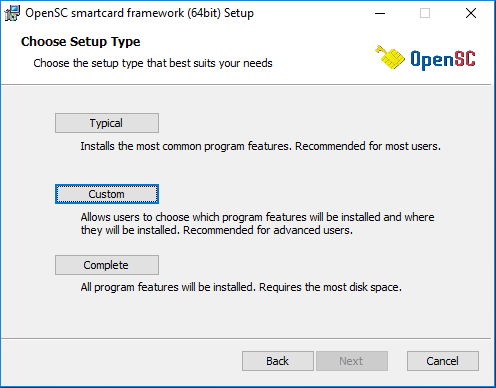Minimize the Setup window
Viewport: 496px width, 388px height.
pos(380,13)
